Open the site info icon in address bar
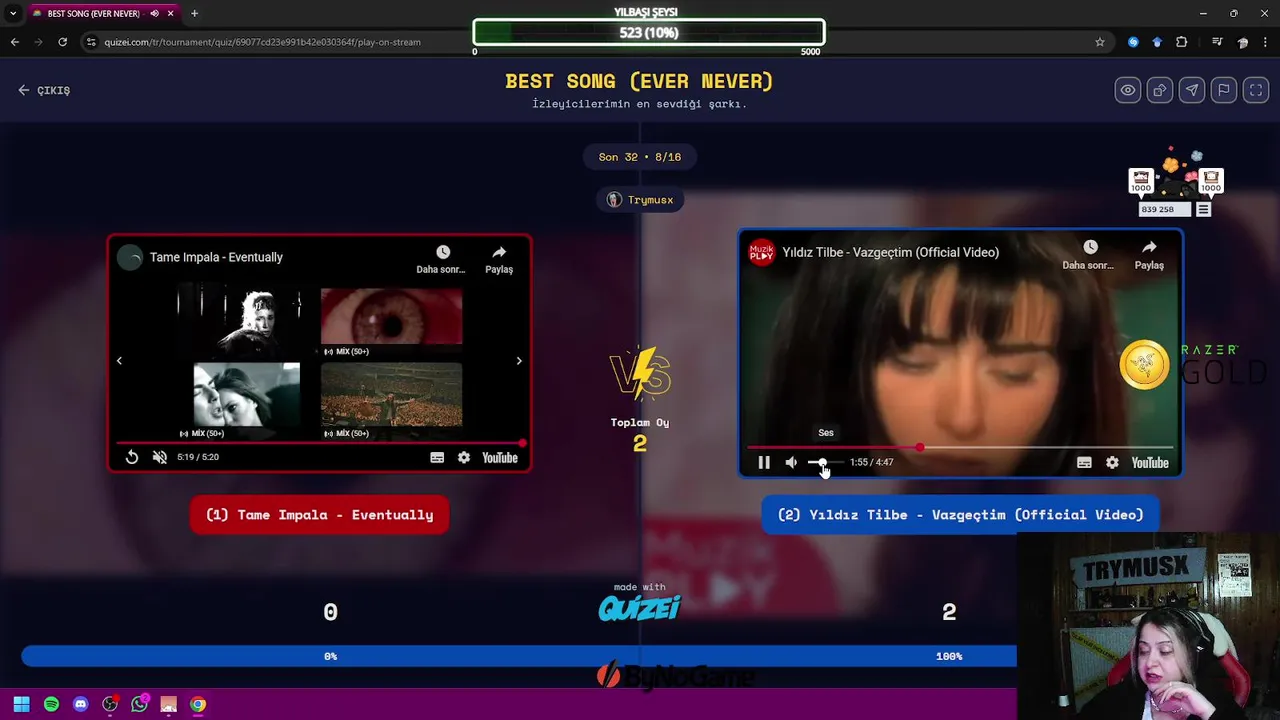Image resolution: width=1280 pixels, height=720 pixels. tap(91, 42)
